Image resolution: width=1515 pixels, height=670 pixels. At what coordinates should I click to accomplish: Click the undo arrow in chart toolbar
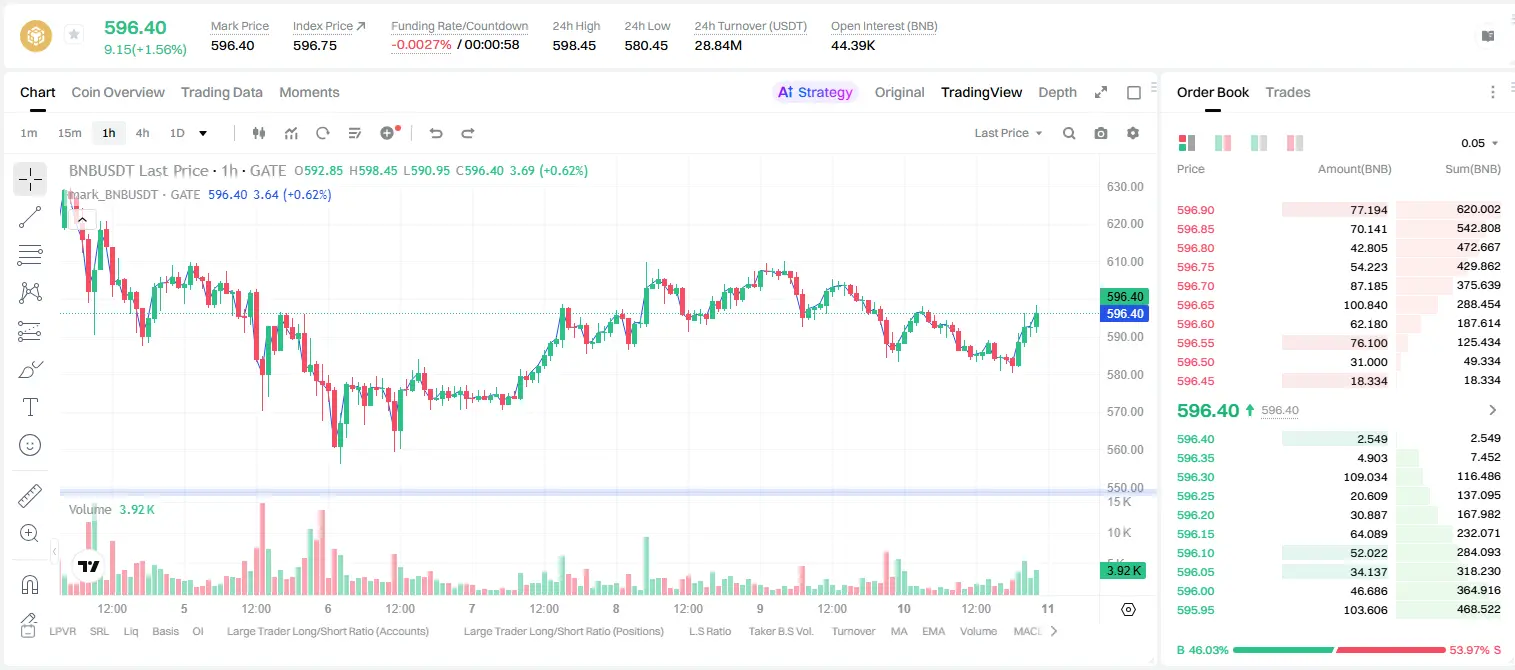click(x=436, y=133)
